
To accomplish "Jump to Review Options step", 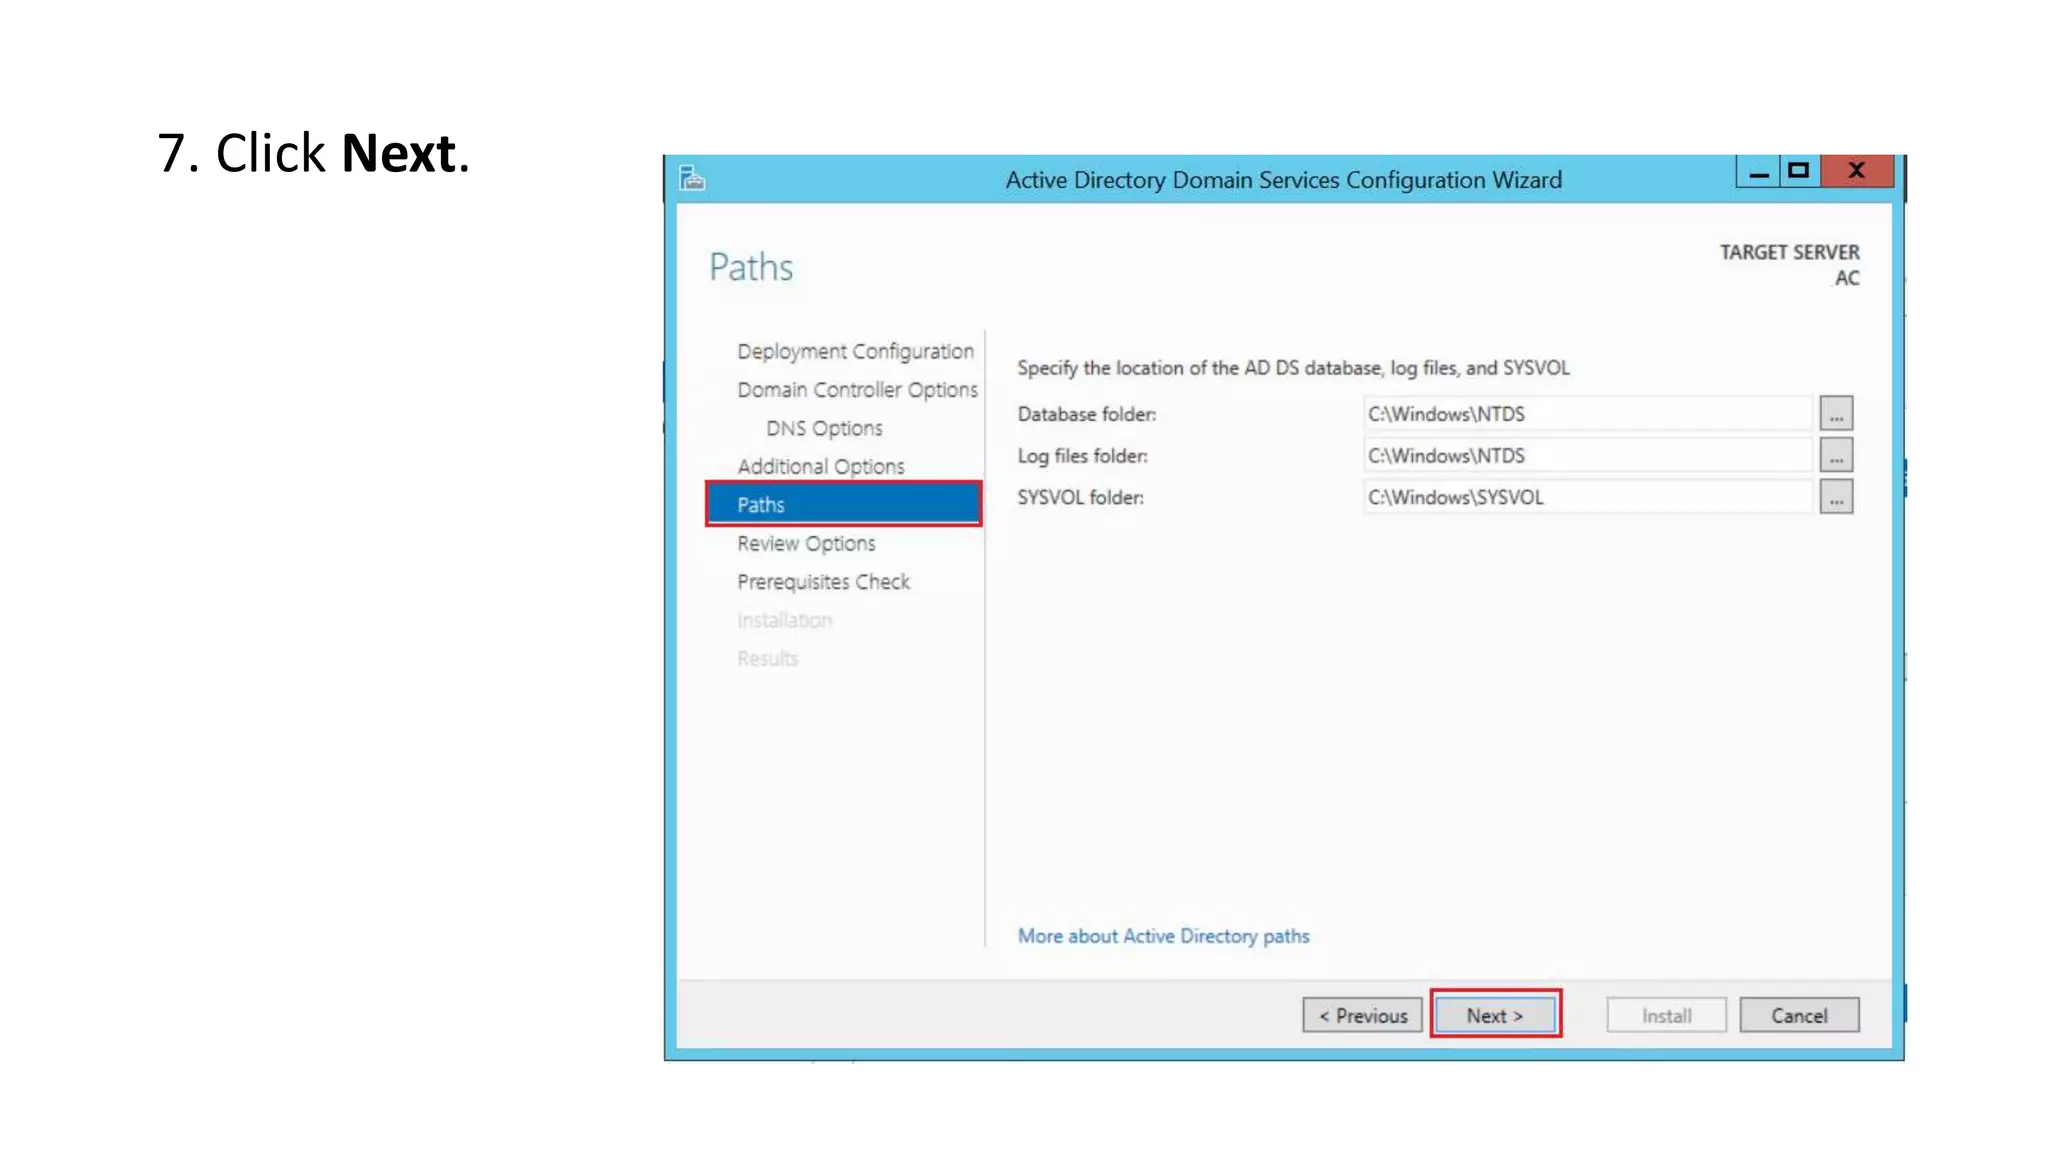I will point(806,543).
